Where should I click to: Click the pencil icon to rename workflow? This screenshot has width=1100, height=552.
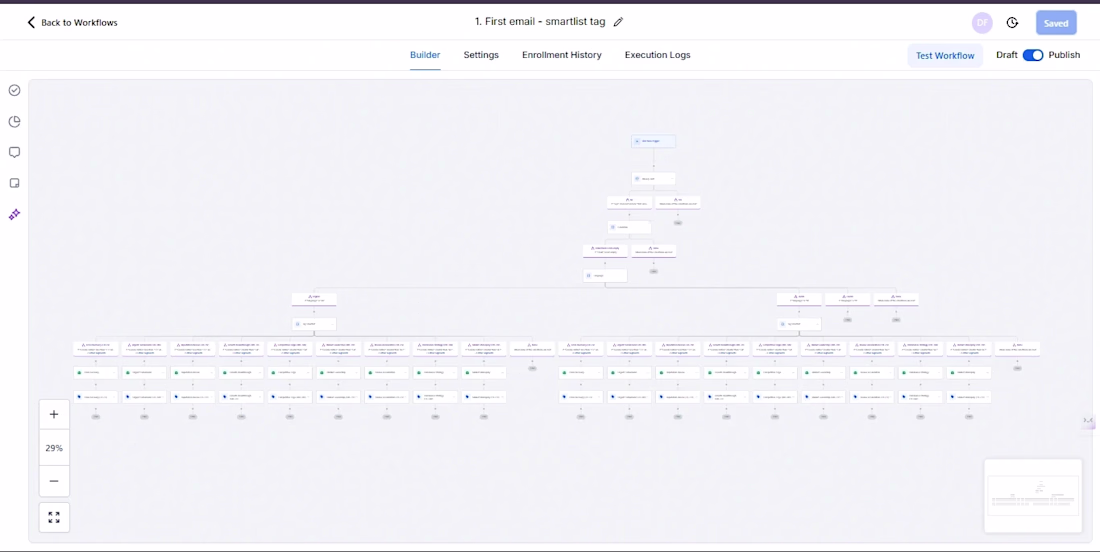click(618, 22)
